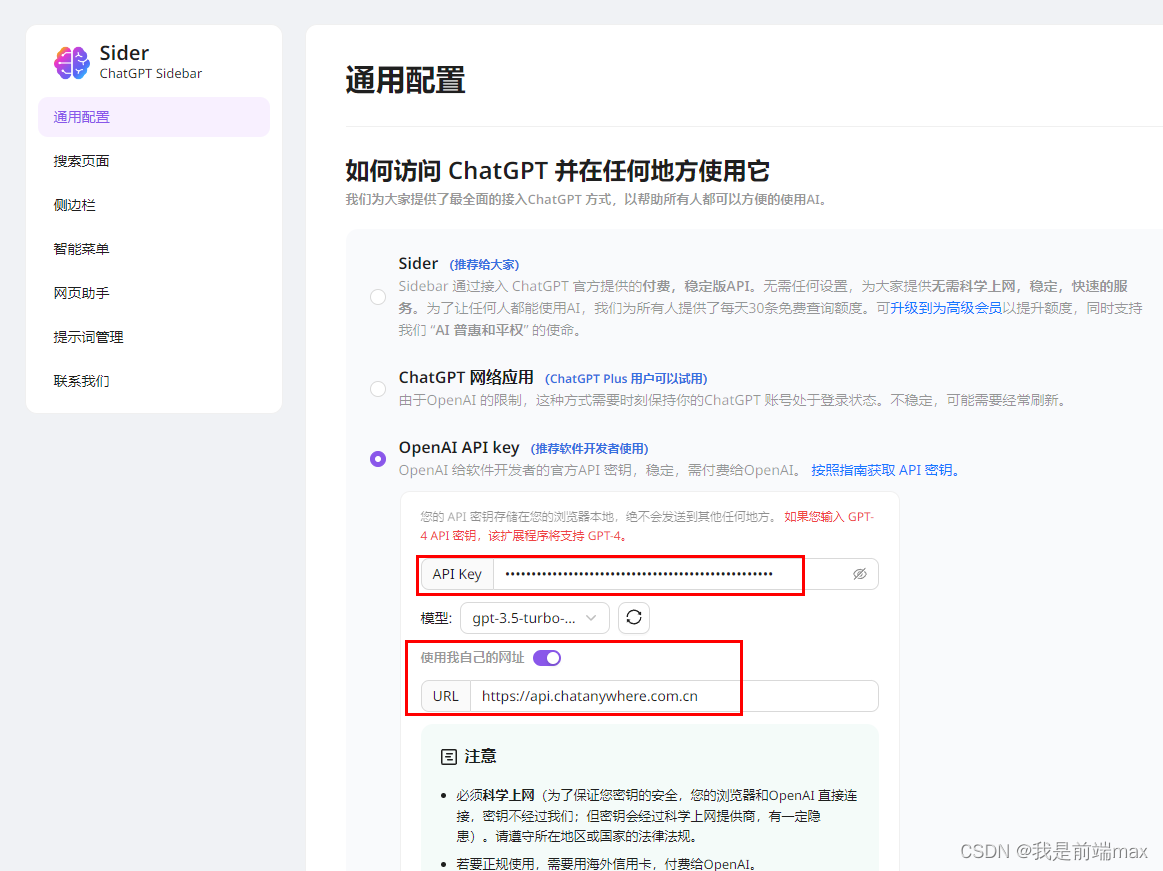Click the 升级到为高级会员 link
This screenshot has width=1163, height=871.
point(946,308)
